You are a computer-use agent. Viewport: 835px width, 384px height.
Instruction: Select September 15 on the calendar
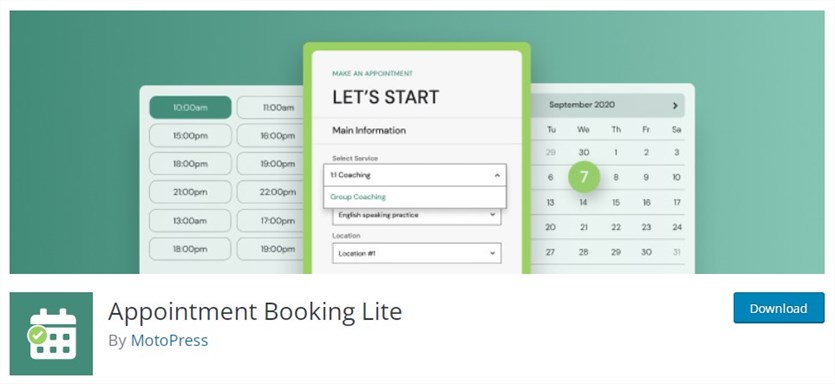[616, 202]
